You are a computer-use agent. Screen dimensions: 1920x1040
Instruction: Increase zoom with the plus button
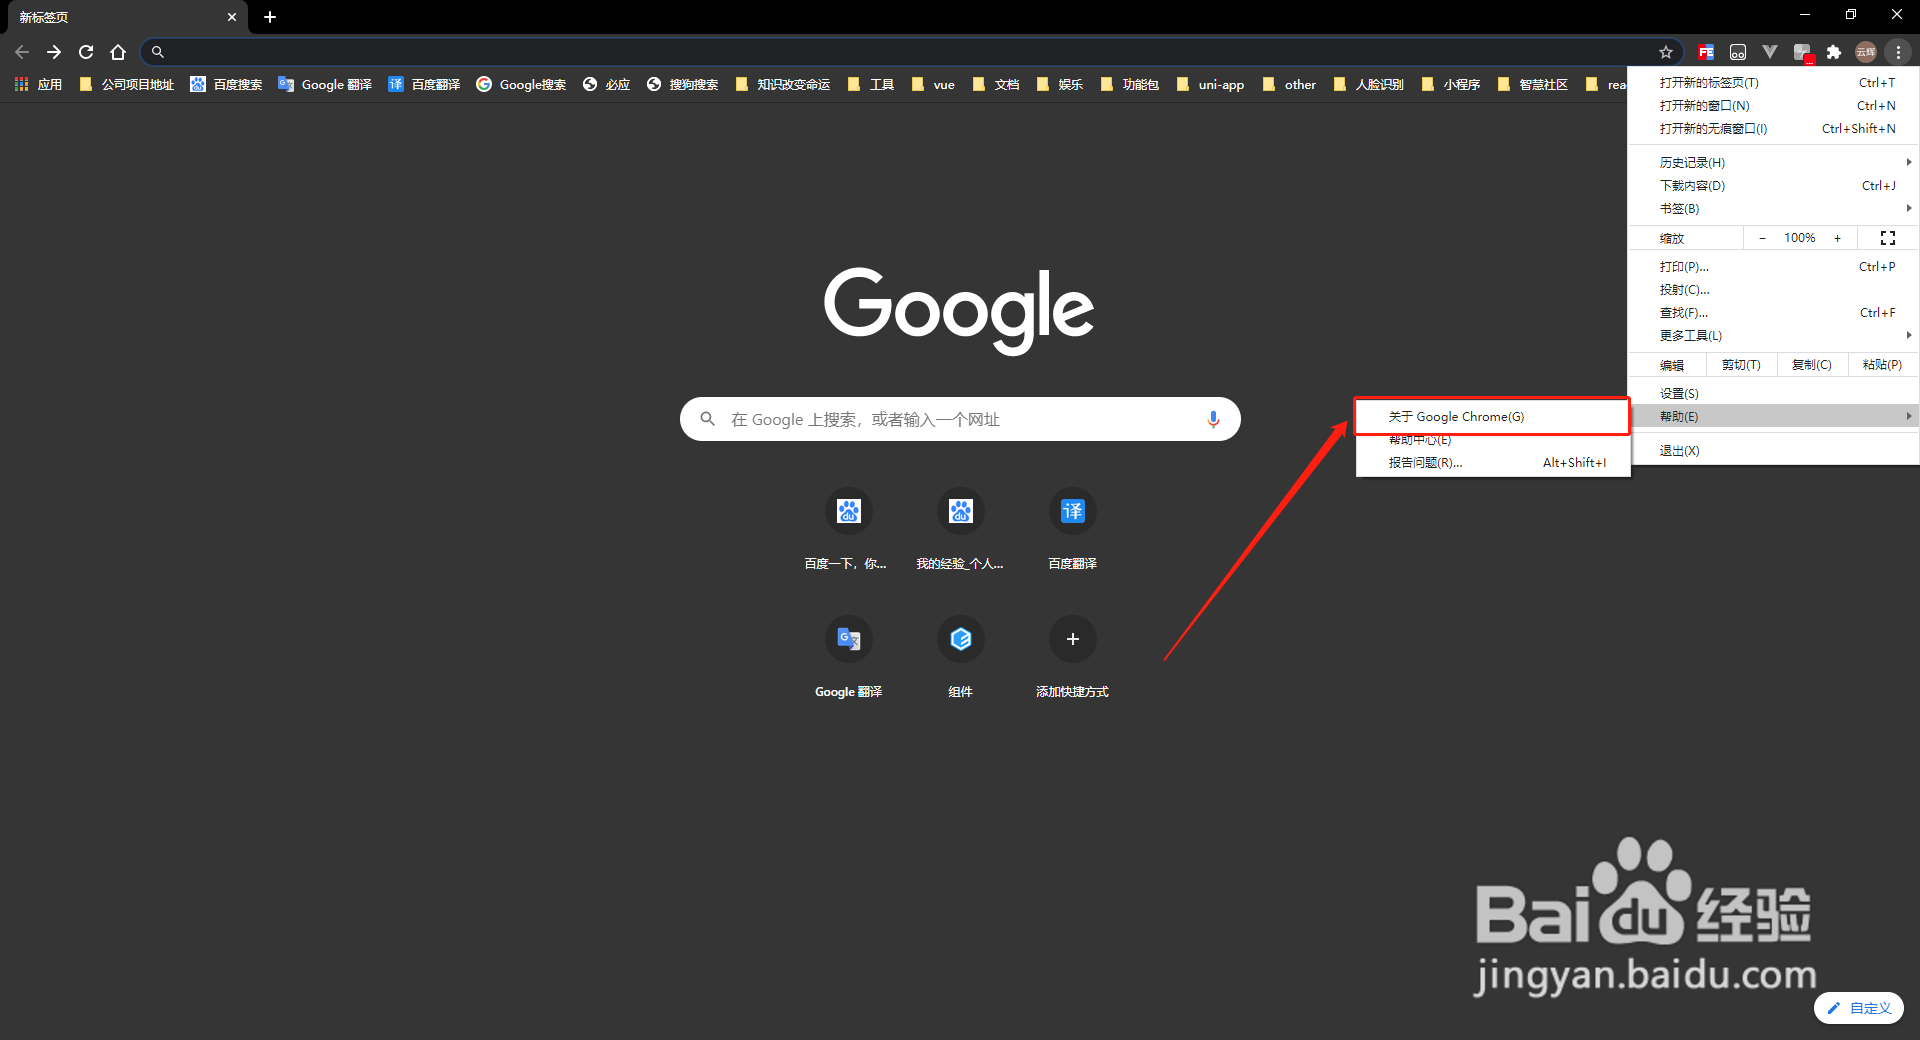[x=1837, y=238]
